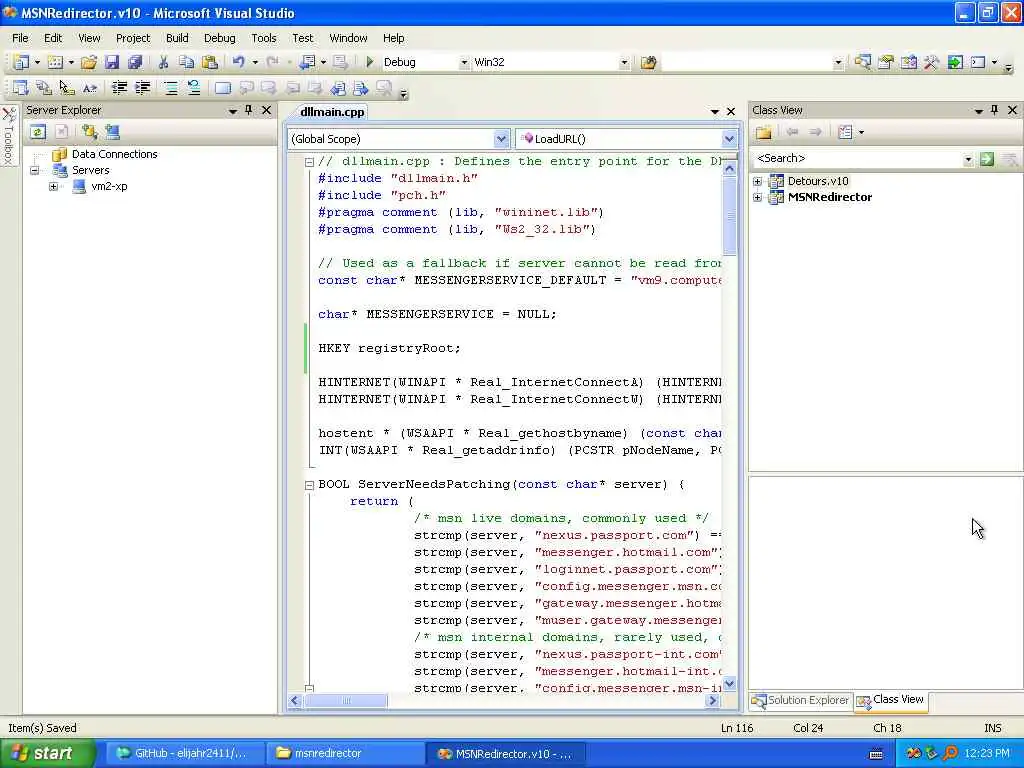
Task: Expand the MSNRedirector project node
Action: click(x=758, y=197)
